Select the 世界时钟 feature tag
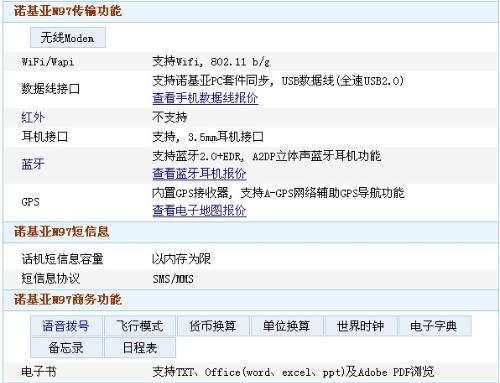This screenshot has width=500, height=383. point(360,326)
